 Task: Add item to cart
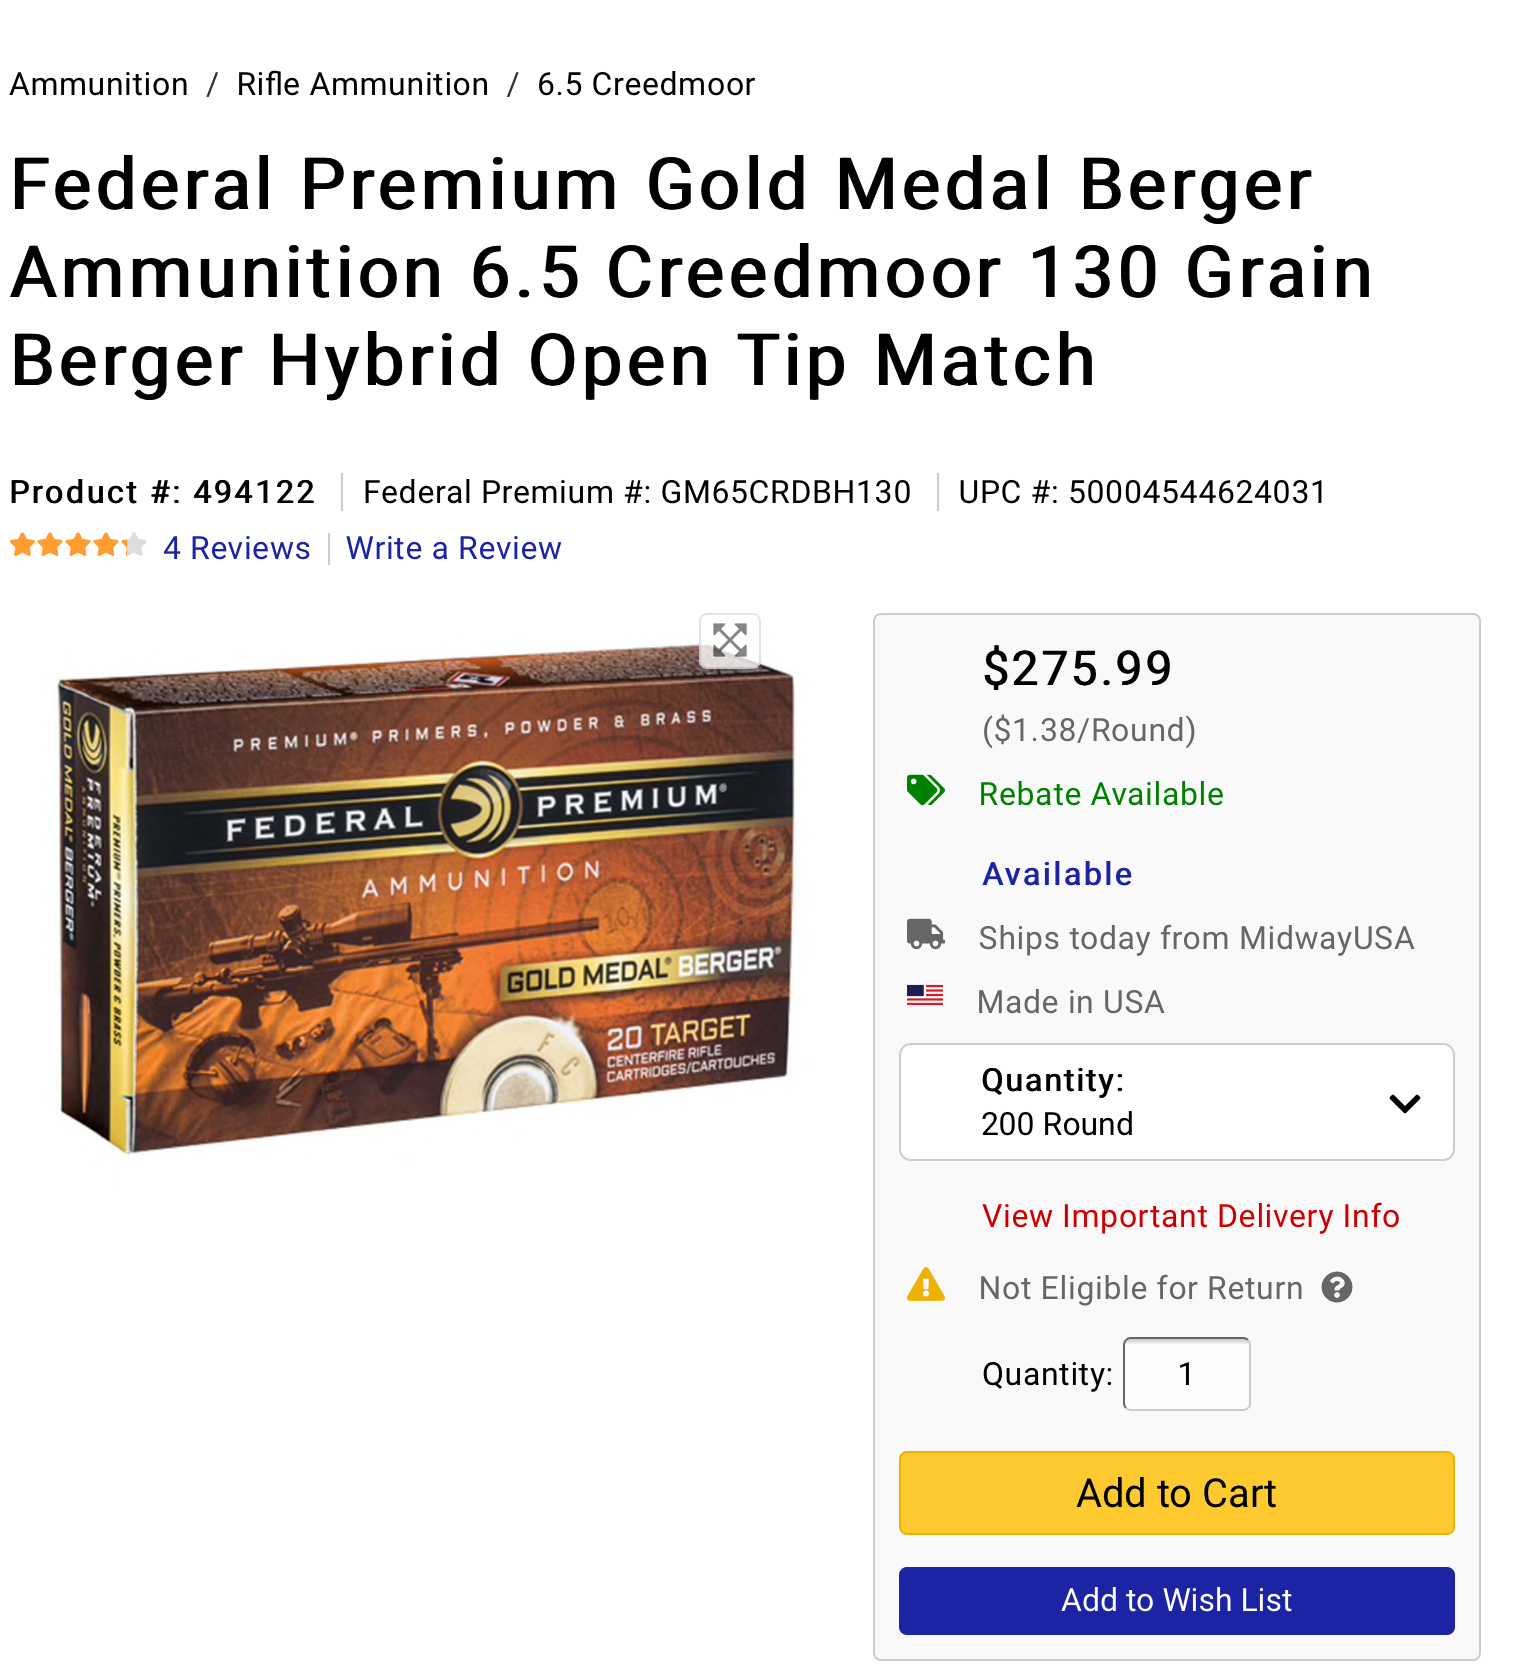1177,1493
